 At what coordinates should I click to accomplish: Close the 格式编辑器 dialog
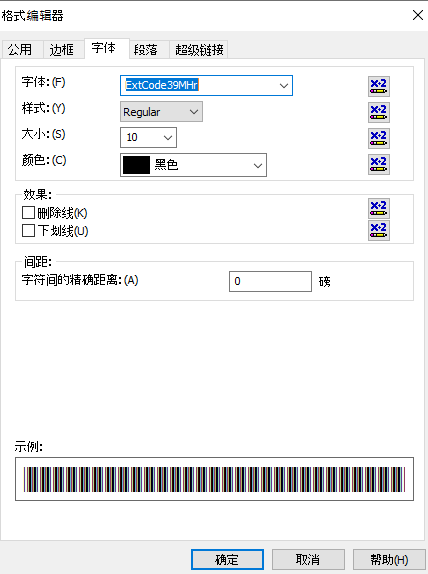point(418,15)
